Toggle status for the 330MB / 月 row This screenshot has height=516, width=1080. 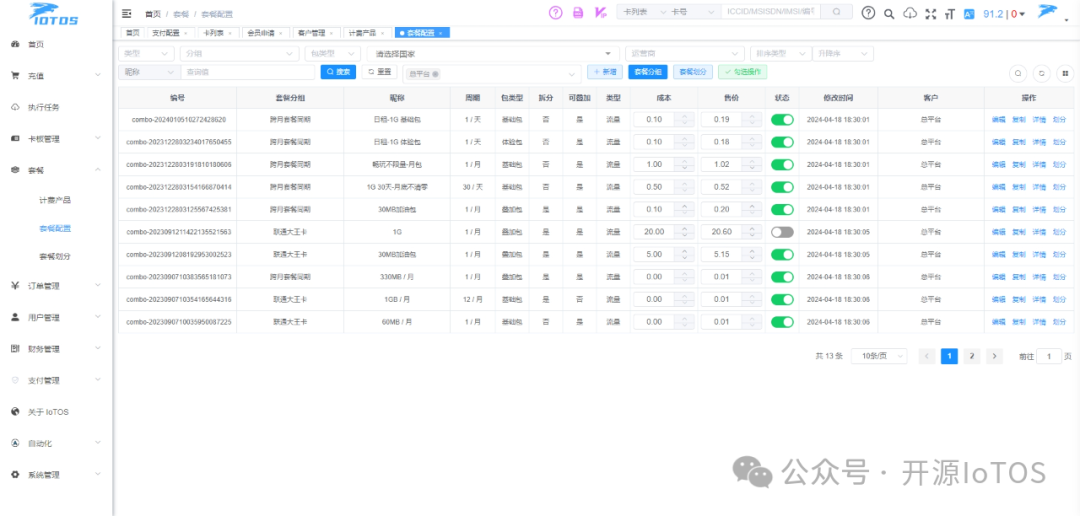782,277
